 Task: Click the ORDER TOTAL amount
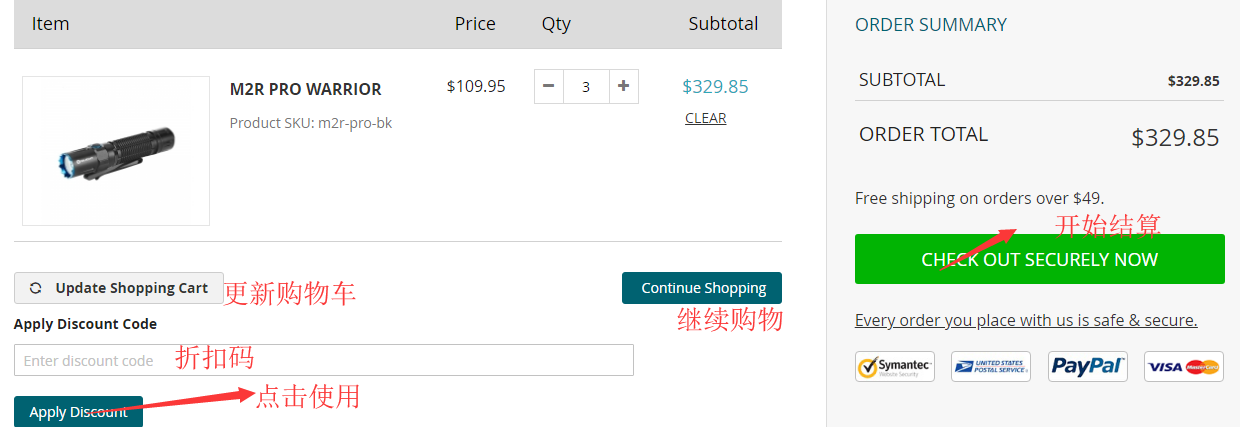tap(1175, 138)
